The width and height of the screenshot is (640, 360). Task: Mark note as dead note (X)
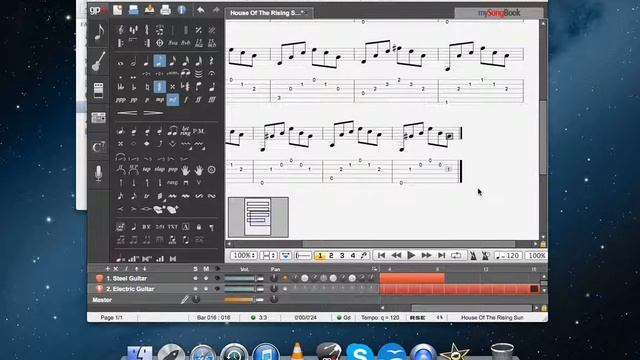click(120, 144)
